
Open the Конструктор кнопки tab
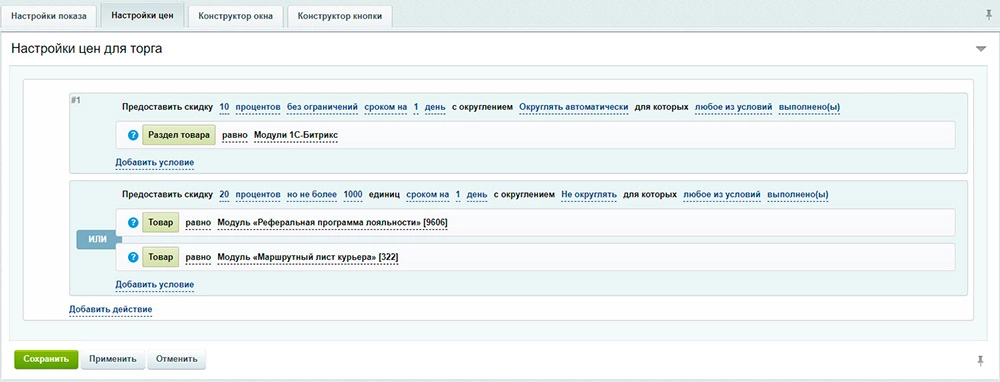(x=340, y=17)
